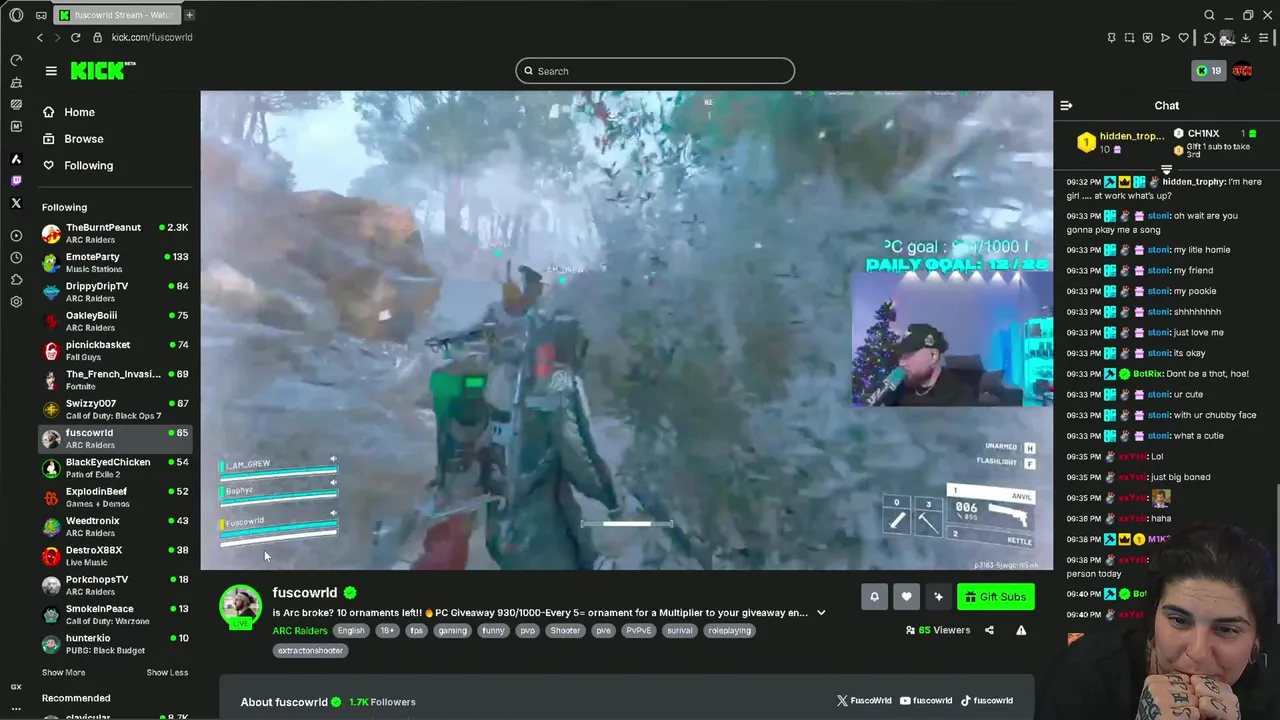1280x720 pixels.
Task: Open TheBurntPeanut channel
Action: click(115, 234)
